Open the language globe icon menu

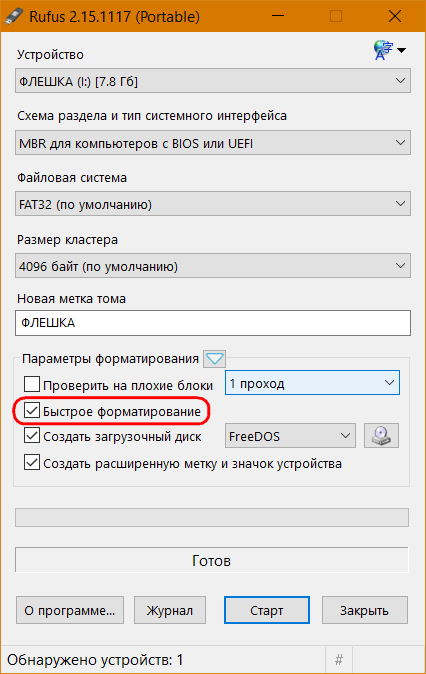pyautogui.click(x=389, y=50)
